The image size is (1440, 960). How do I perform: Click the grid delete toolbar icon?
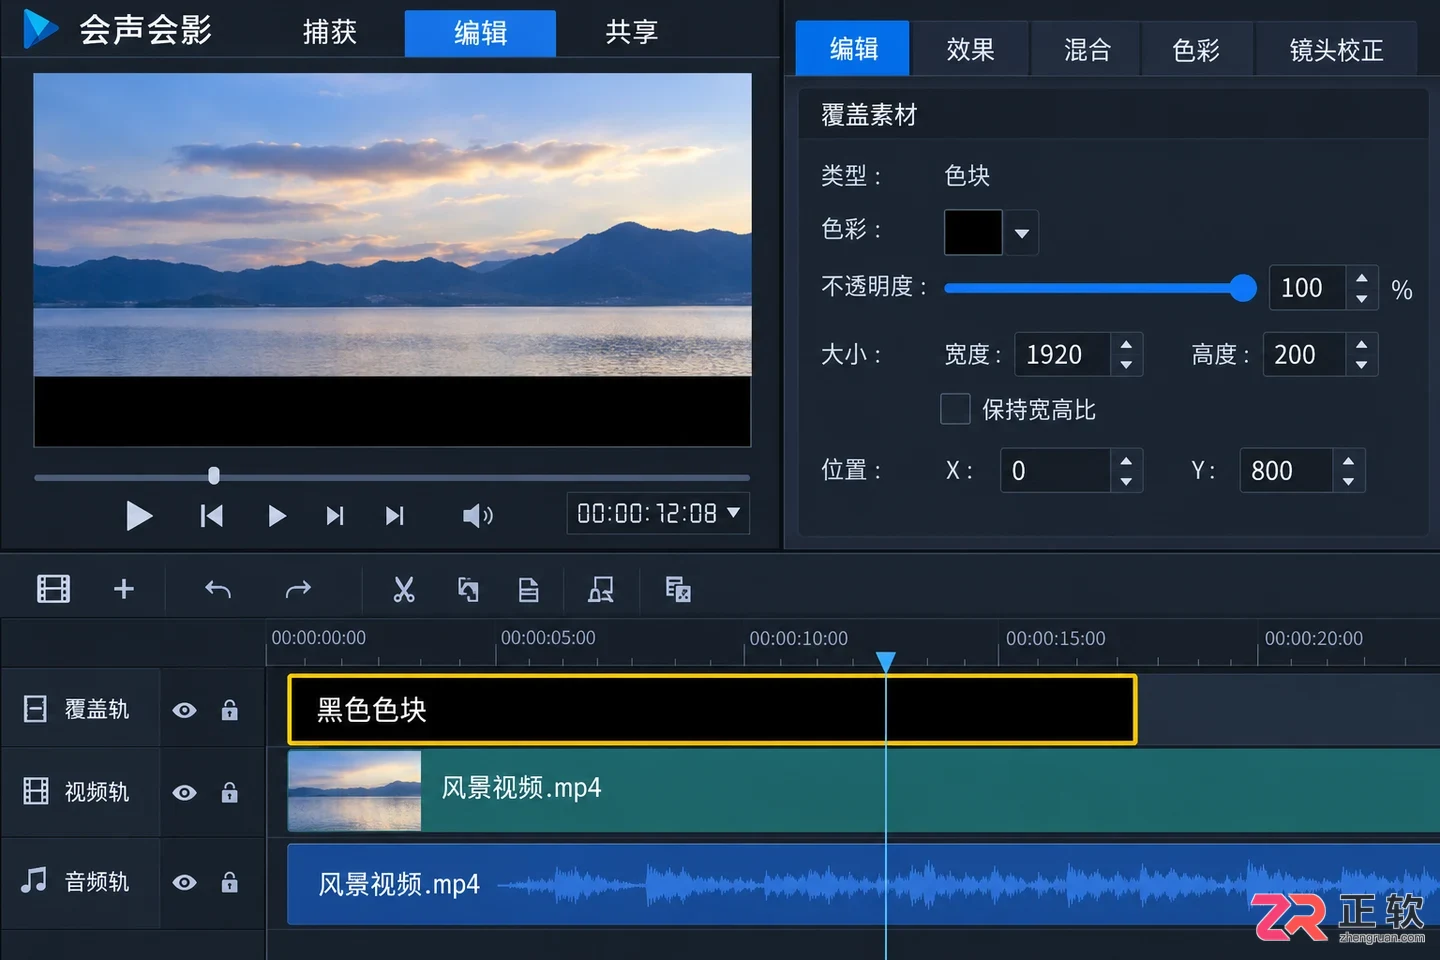coord(678,589)
